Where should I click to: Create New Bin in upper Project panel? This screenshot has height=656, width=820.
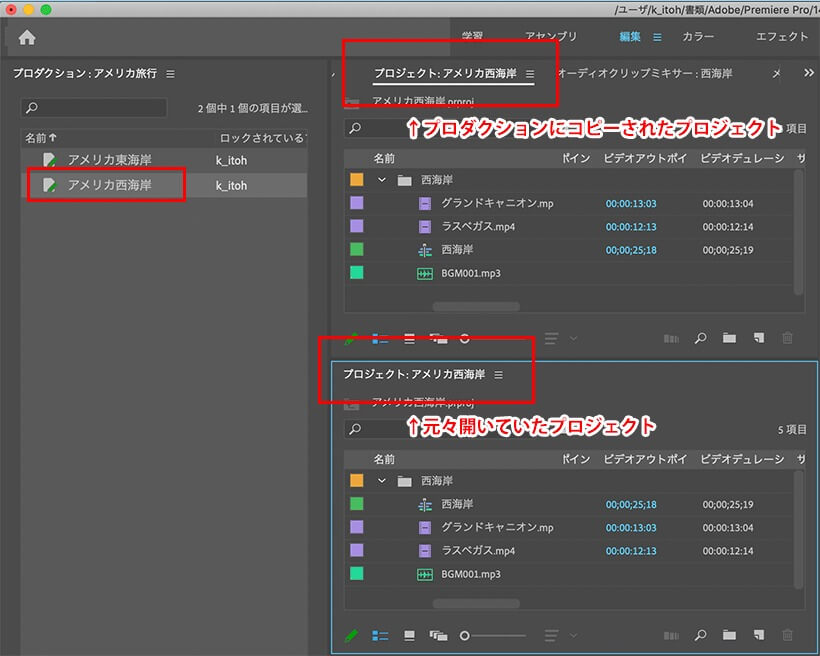click(x=729, y=338)
